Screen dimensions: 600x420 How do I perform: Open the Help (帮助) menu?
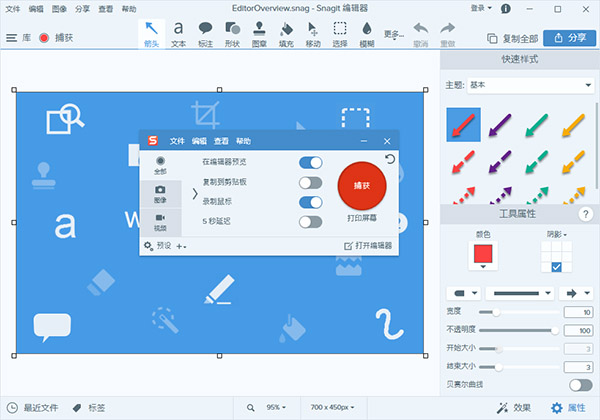(129, 9)
